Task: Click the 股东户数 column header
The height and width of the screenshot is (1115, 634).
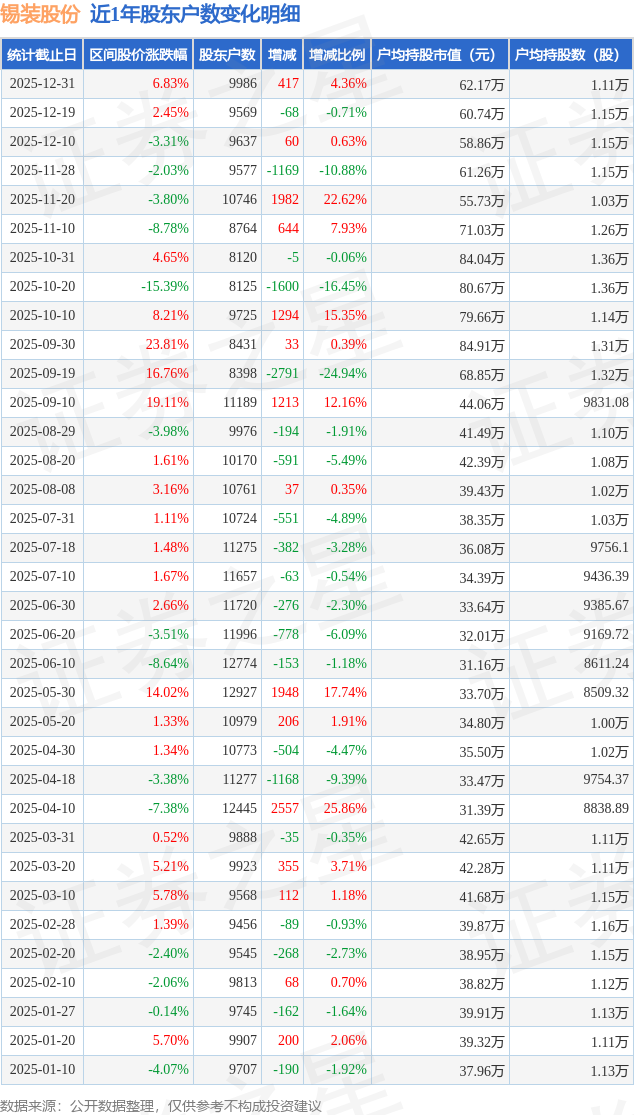Action: [227, 55]
